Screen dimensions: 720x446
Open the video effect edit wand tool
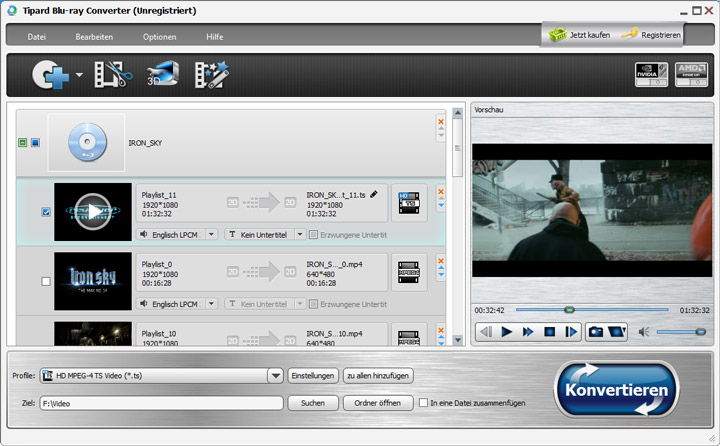pyautogui.click(x=211, y=74)
